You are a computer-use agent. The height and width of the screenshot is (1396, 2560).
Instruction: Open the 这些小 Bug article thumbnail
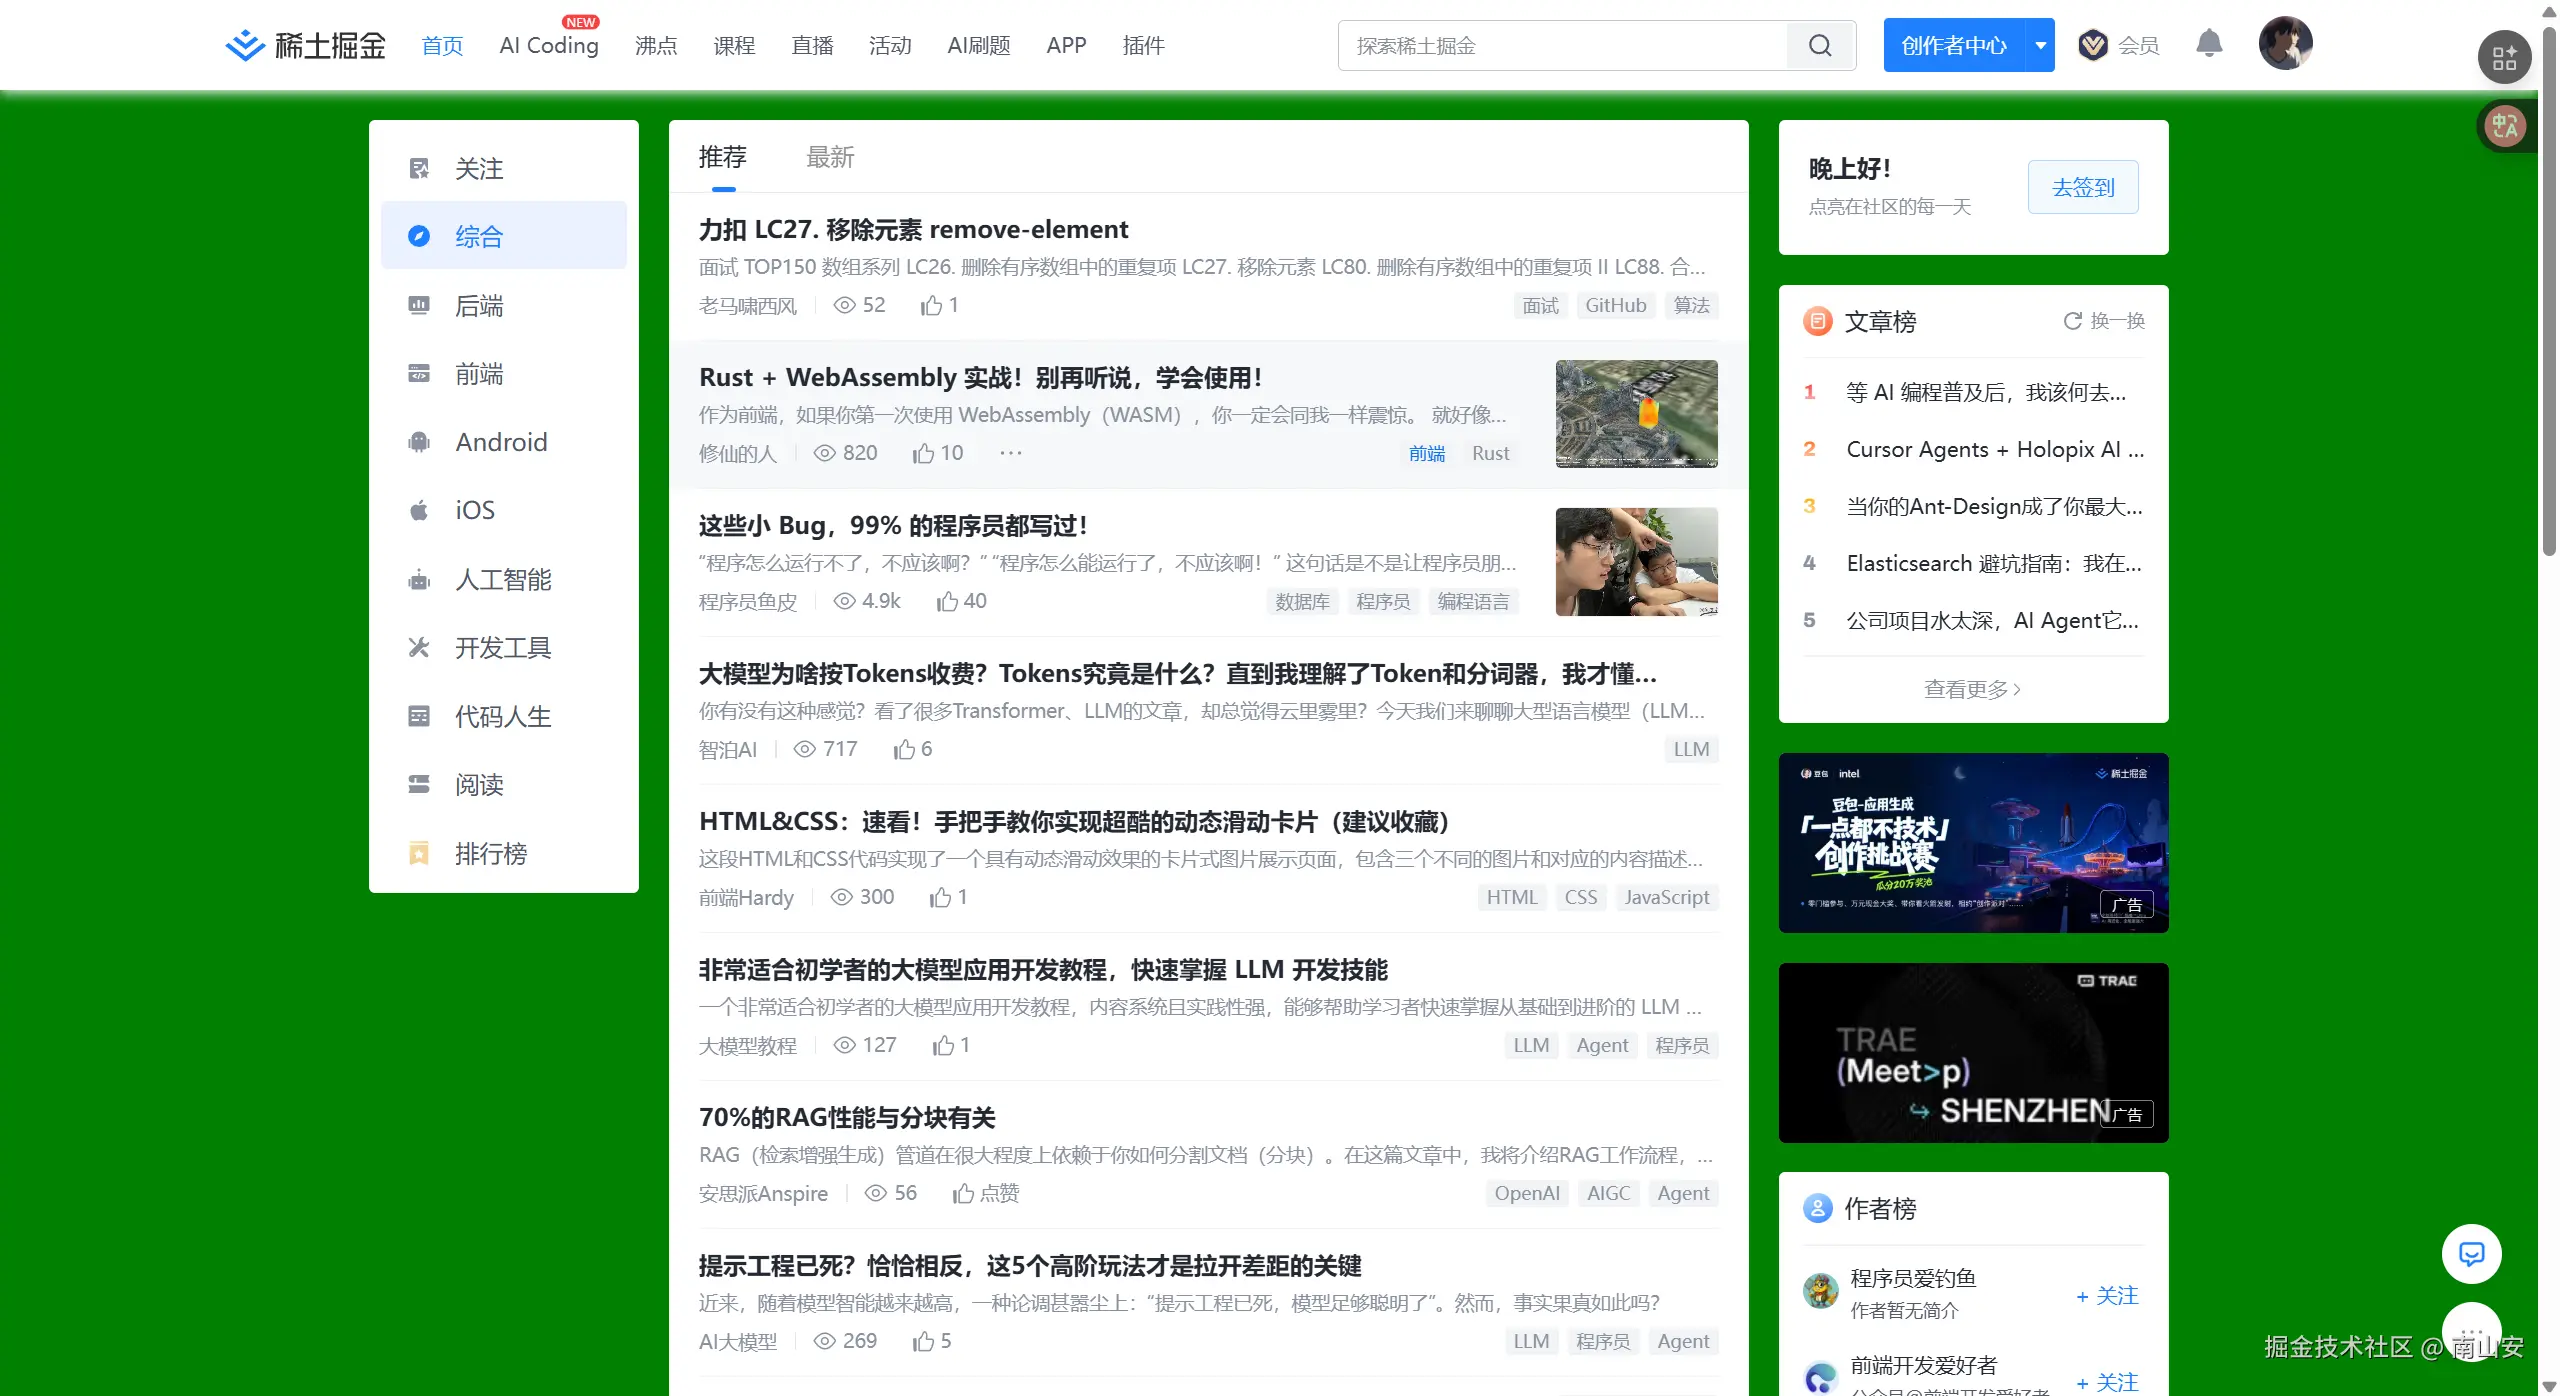click(1636, 562)
